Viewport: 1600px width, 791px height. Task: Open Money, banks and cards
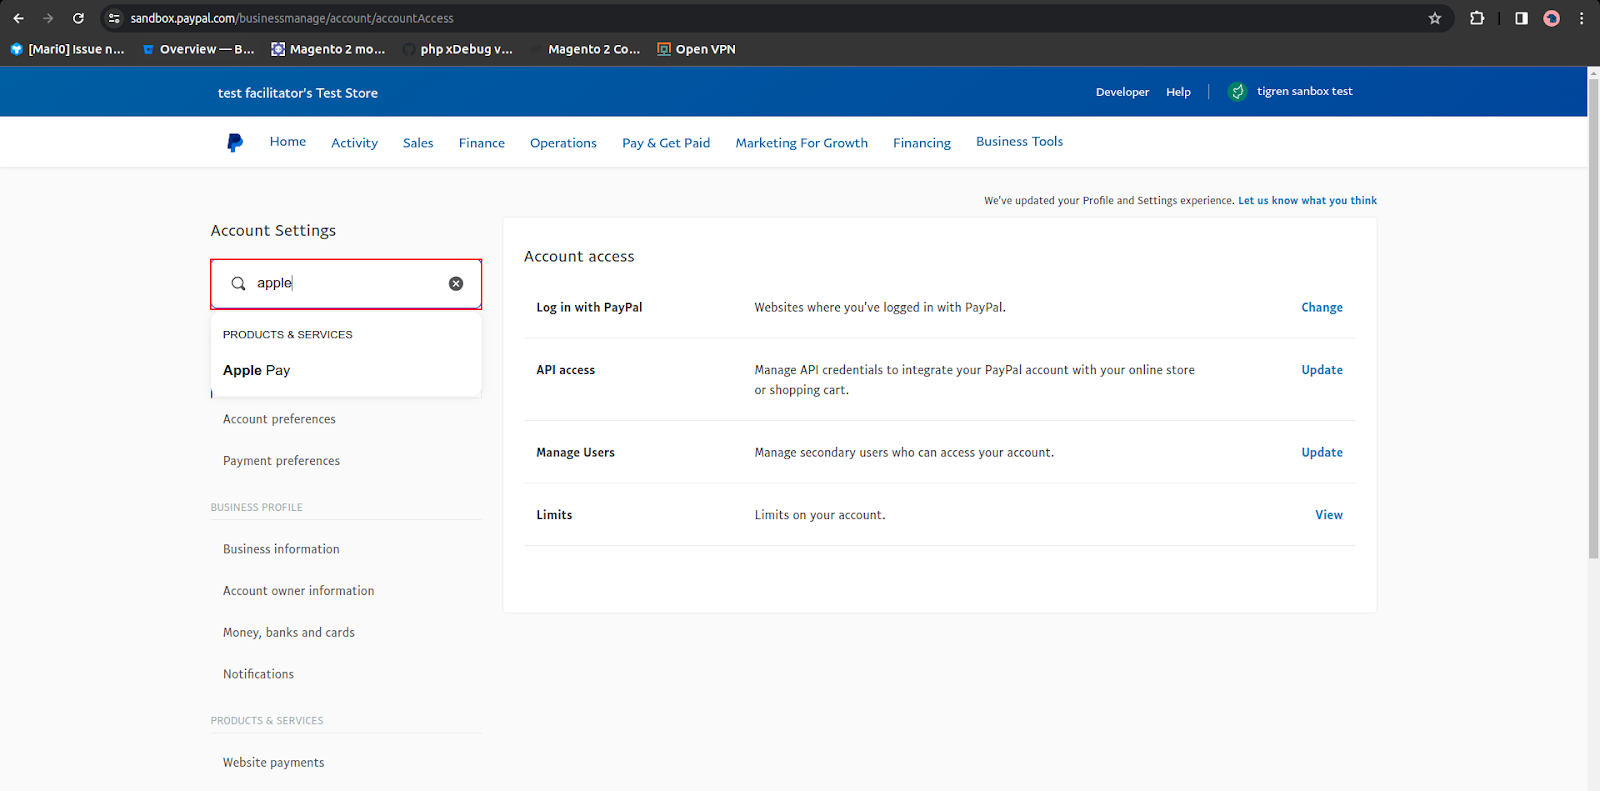pyautogui.click(x=288, y=633)
